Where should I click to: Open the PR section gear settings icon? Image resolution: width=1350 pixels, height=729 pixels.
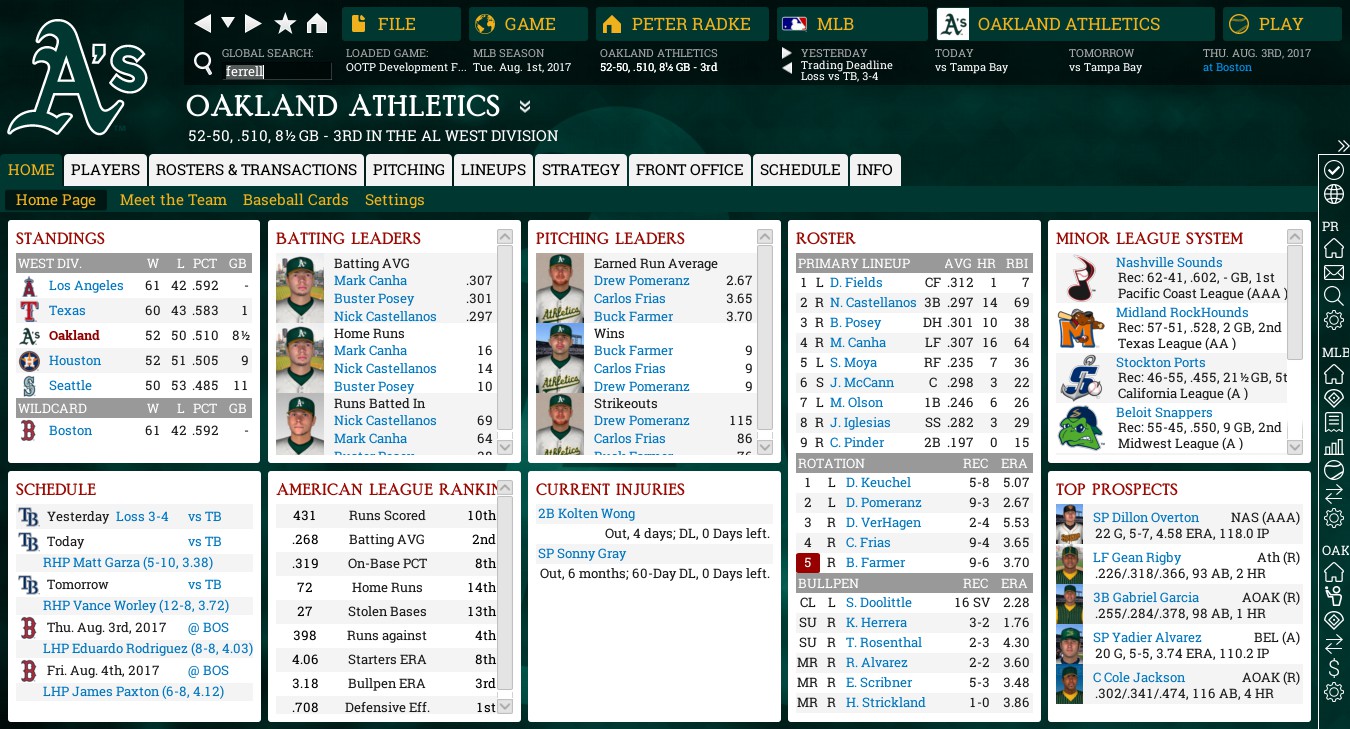tap(1333, 320)
